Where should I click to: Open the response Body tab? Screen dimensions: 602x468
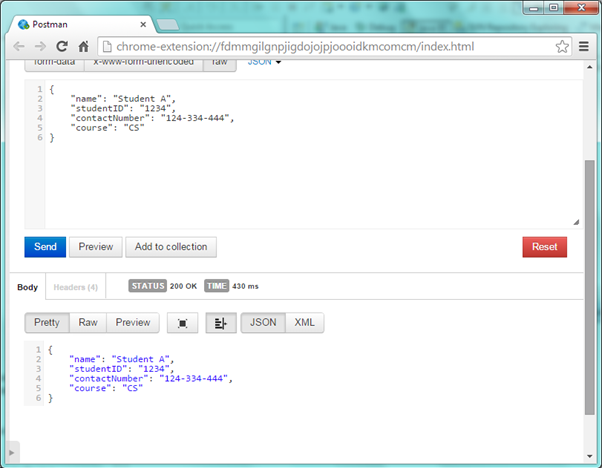pyautogui.click(x=28, y=287)
